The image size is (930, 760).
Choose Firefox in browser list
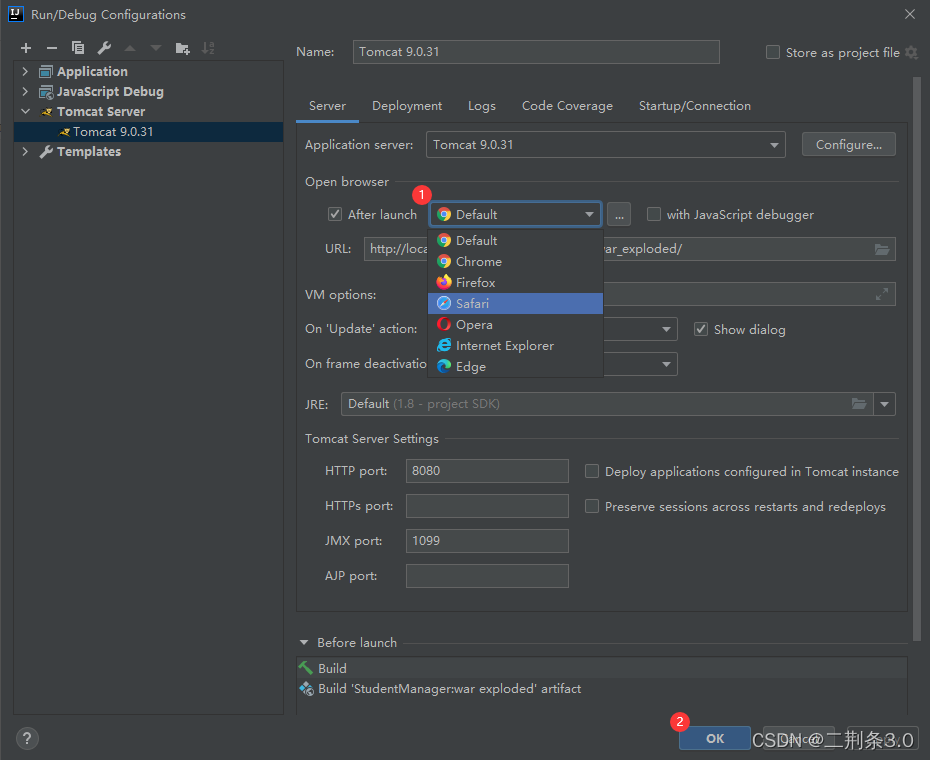[x=515, y=282]
